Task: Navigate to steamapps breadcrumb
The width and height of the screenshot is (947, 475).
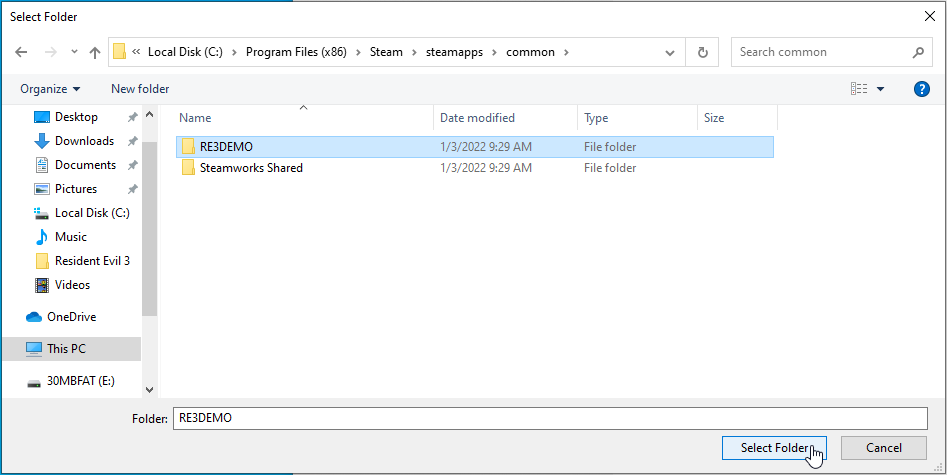Action: click(x=454, y=52)
